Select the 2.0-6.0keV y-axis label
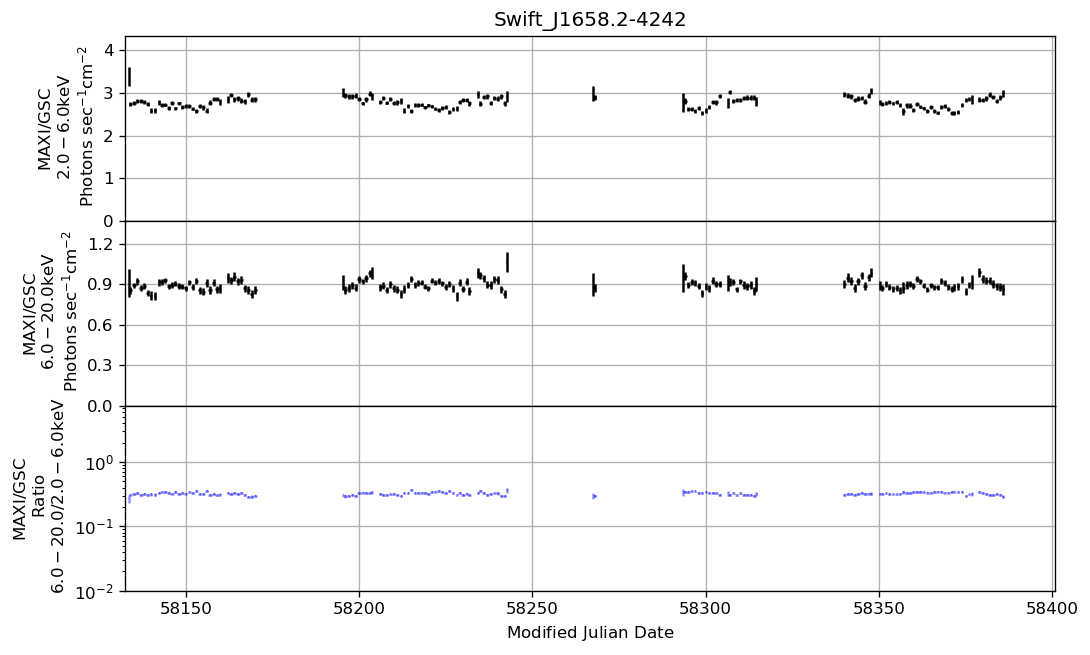The width and height of the screenshot is (1090, 655). pyautogui.click(x=65, y=127)
